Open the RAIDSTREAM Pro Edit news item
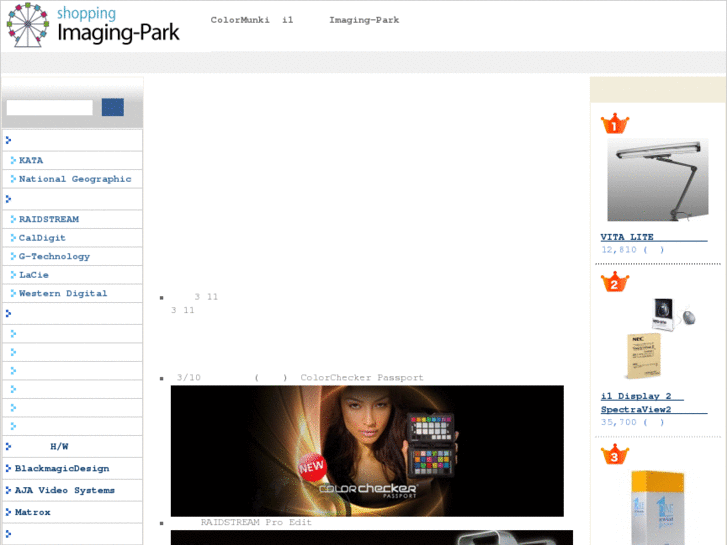Screen dimensions: 727x545 pyautogui.click(x=256, y=522)
